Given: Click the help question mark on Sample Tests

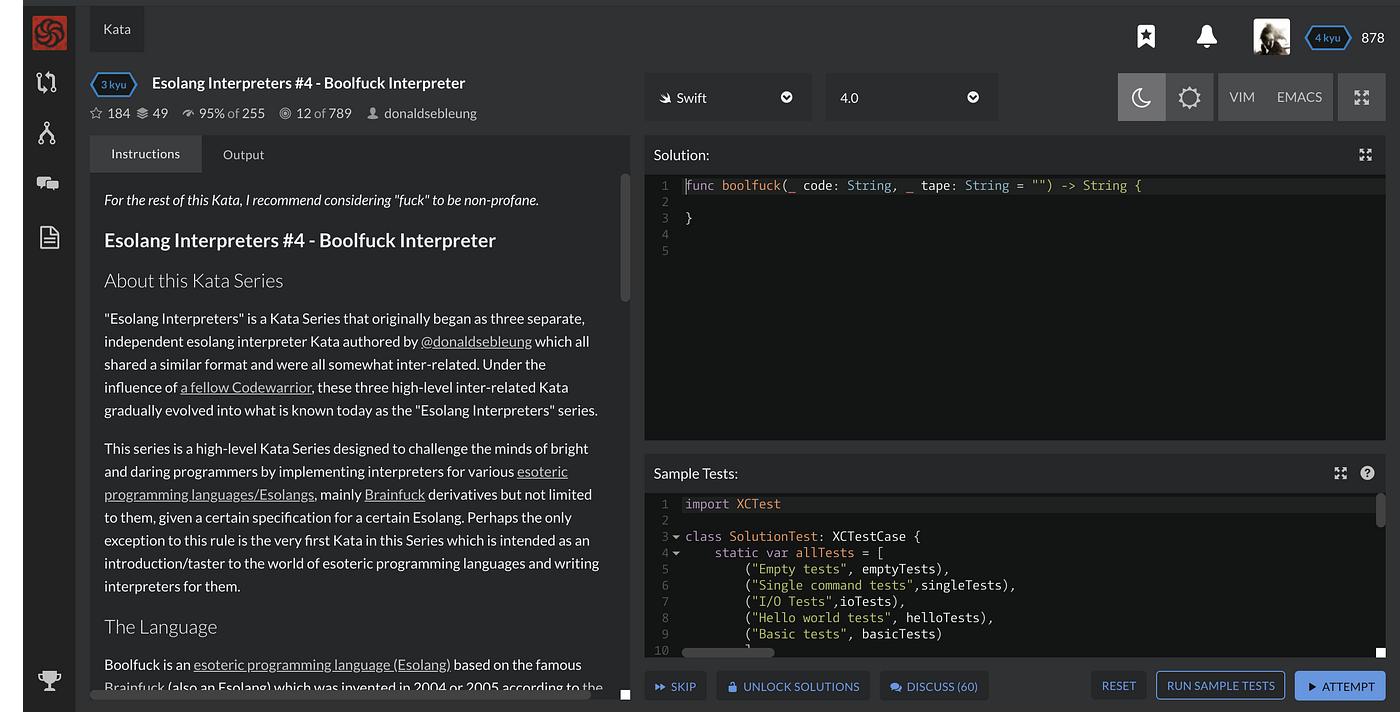Looking at the screenshot, I should tap(1367, 473).
